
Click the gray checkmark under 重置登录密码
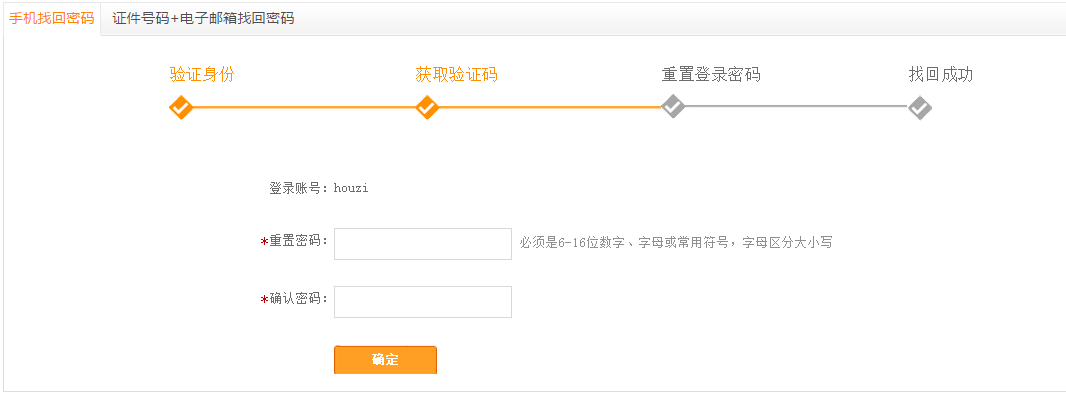click(673, 107)
